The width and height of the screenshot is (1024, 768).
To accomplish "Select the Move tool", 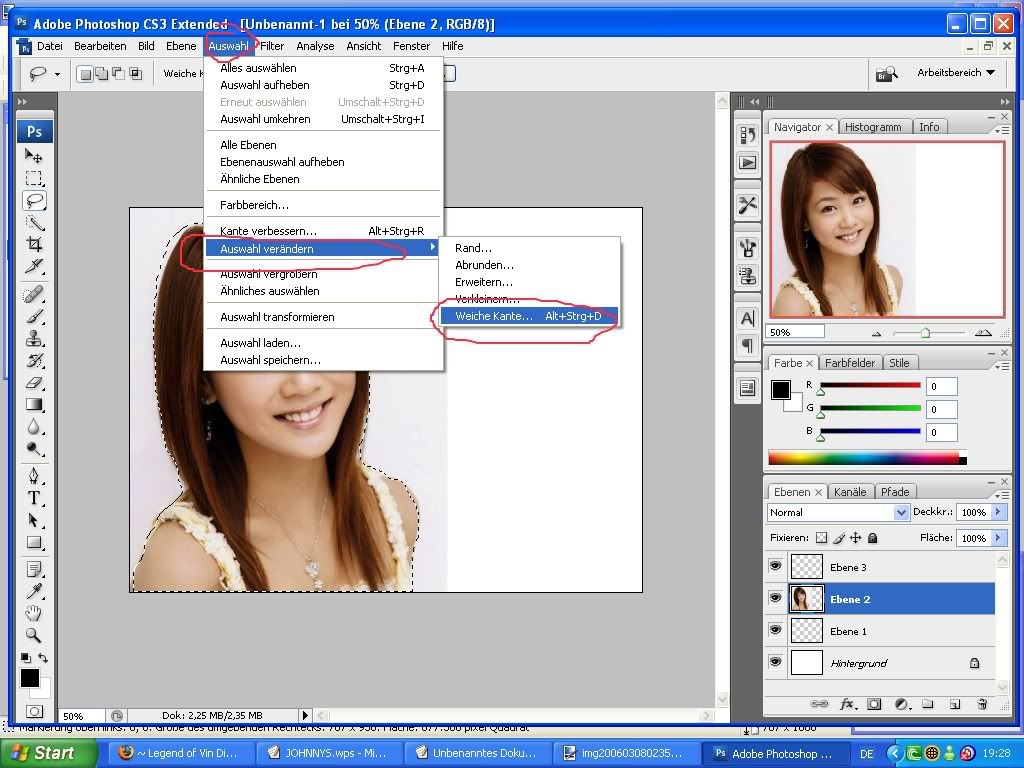I will (34, 156).
